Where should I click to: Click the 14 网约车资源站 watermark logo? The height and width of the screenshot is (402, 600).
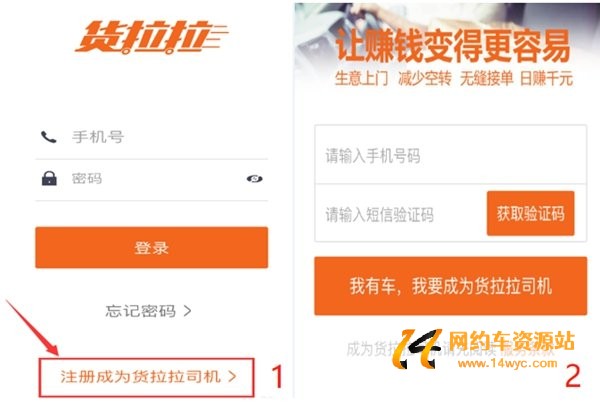(x=483, y=349)
